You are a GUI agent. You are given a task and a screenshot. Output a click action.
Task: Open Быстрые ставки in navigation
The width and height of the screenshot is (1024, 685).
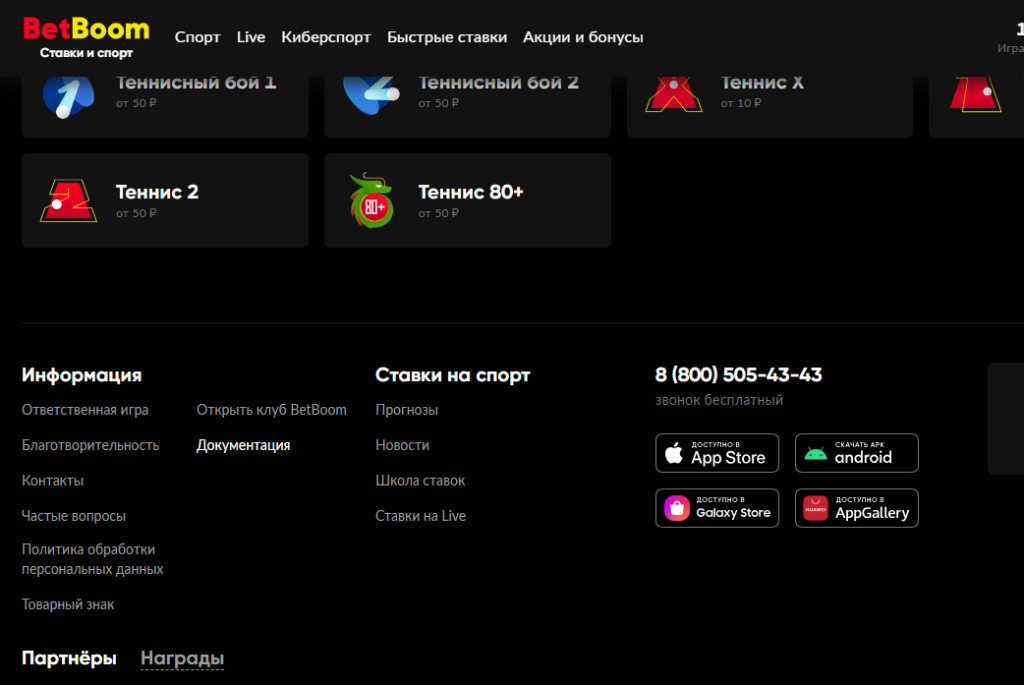(x=447, y=37)
